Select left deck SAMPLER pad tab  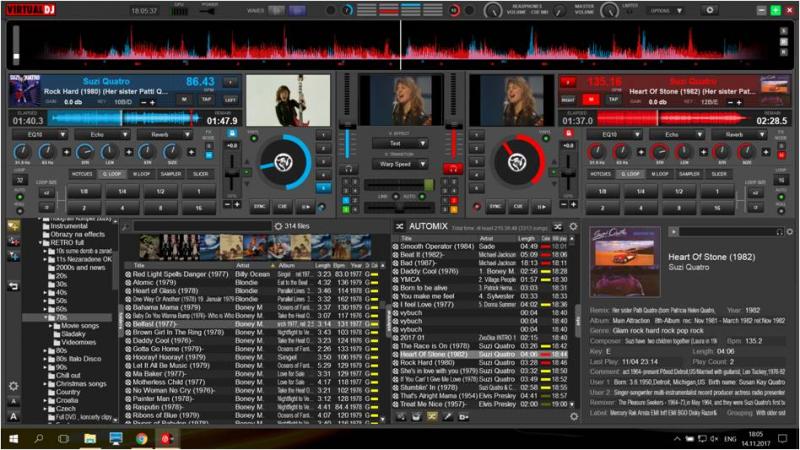[171, 174]
